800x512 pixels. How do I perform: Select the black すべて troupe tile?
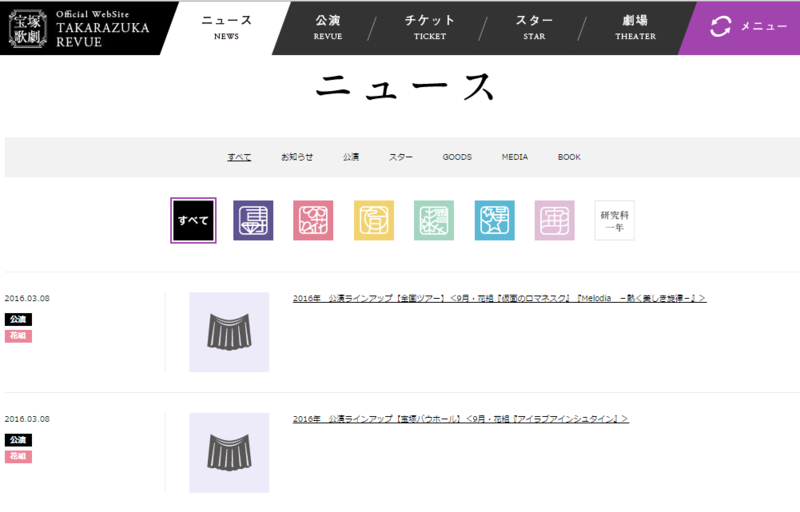pyautogui.click(x=193, y=220)
